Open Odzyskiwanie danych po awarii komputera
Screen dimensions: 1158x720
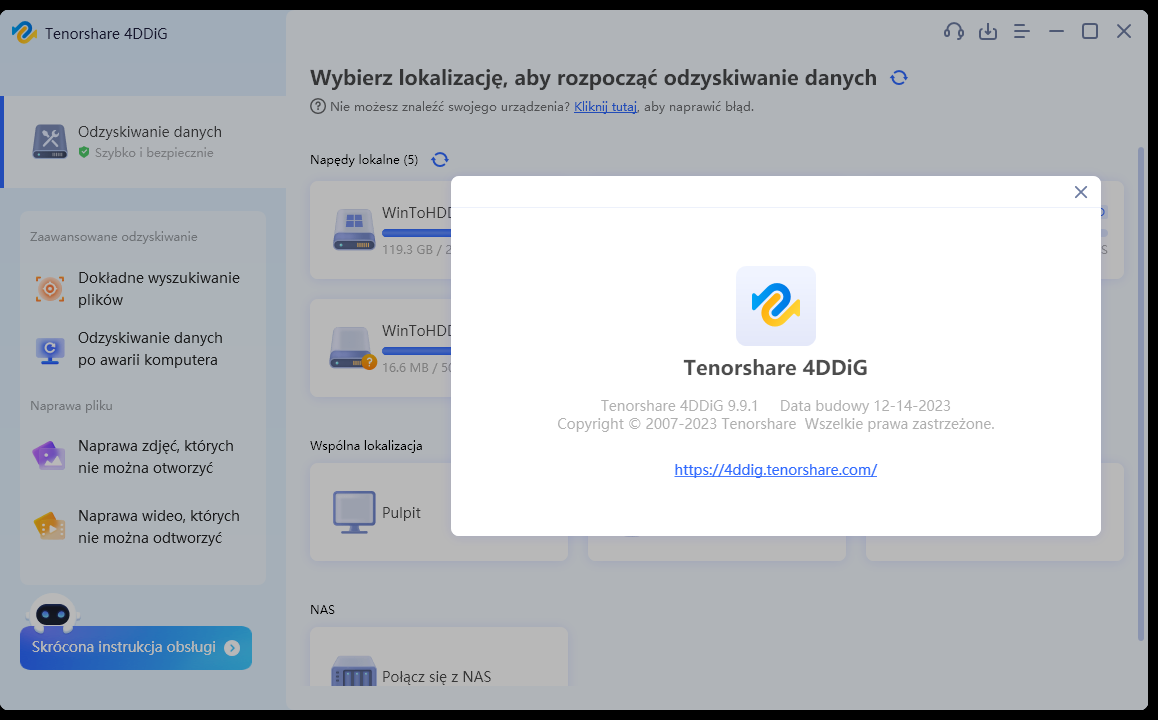[143, 349]
